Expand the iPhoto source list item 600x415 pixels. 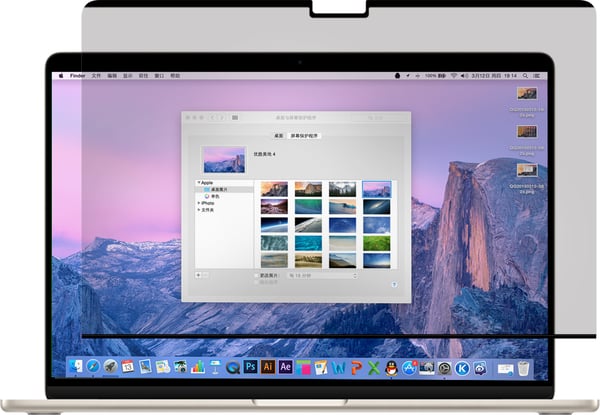click(199, 203)
